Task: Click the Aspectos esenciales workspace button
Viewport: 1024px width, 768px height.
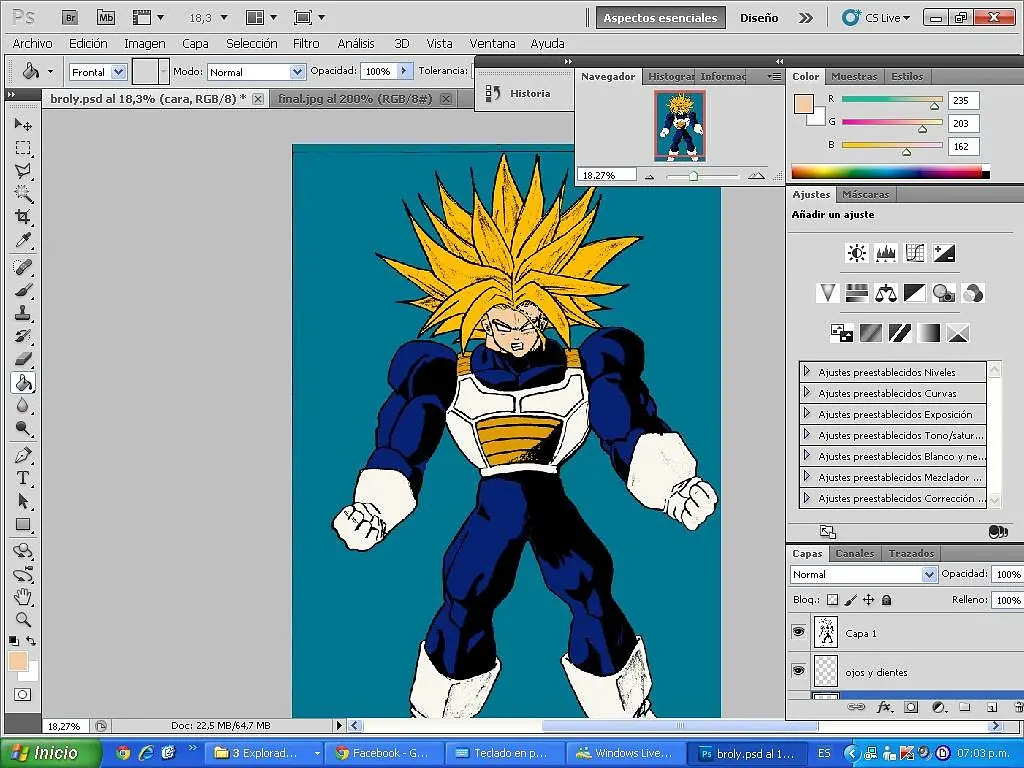Action: tap(660, 18)
